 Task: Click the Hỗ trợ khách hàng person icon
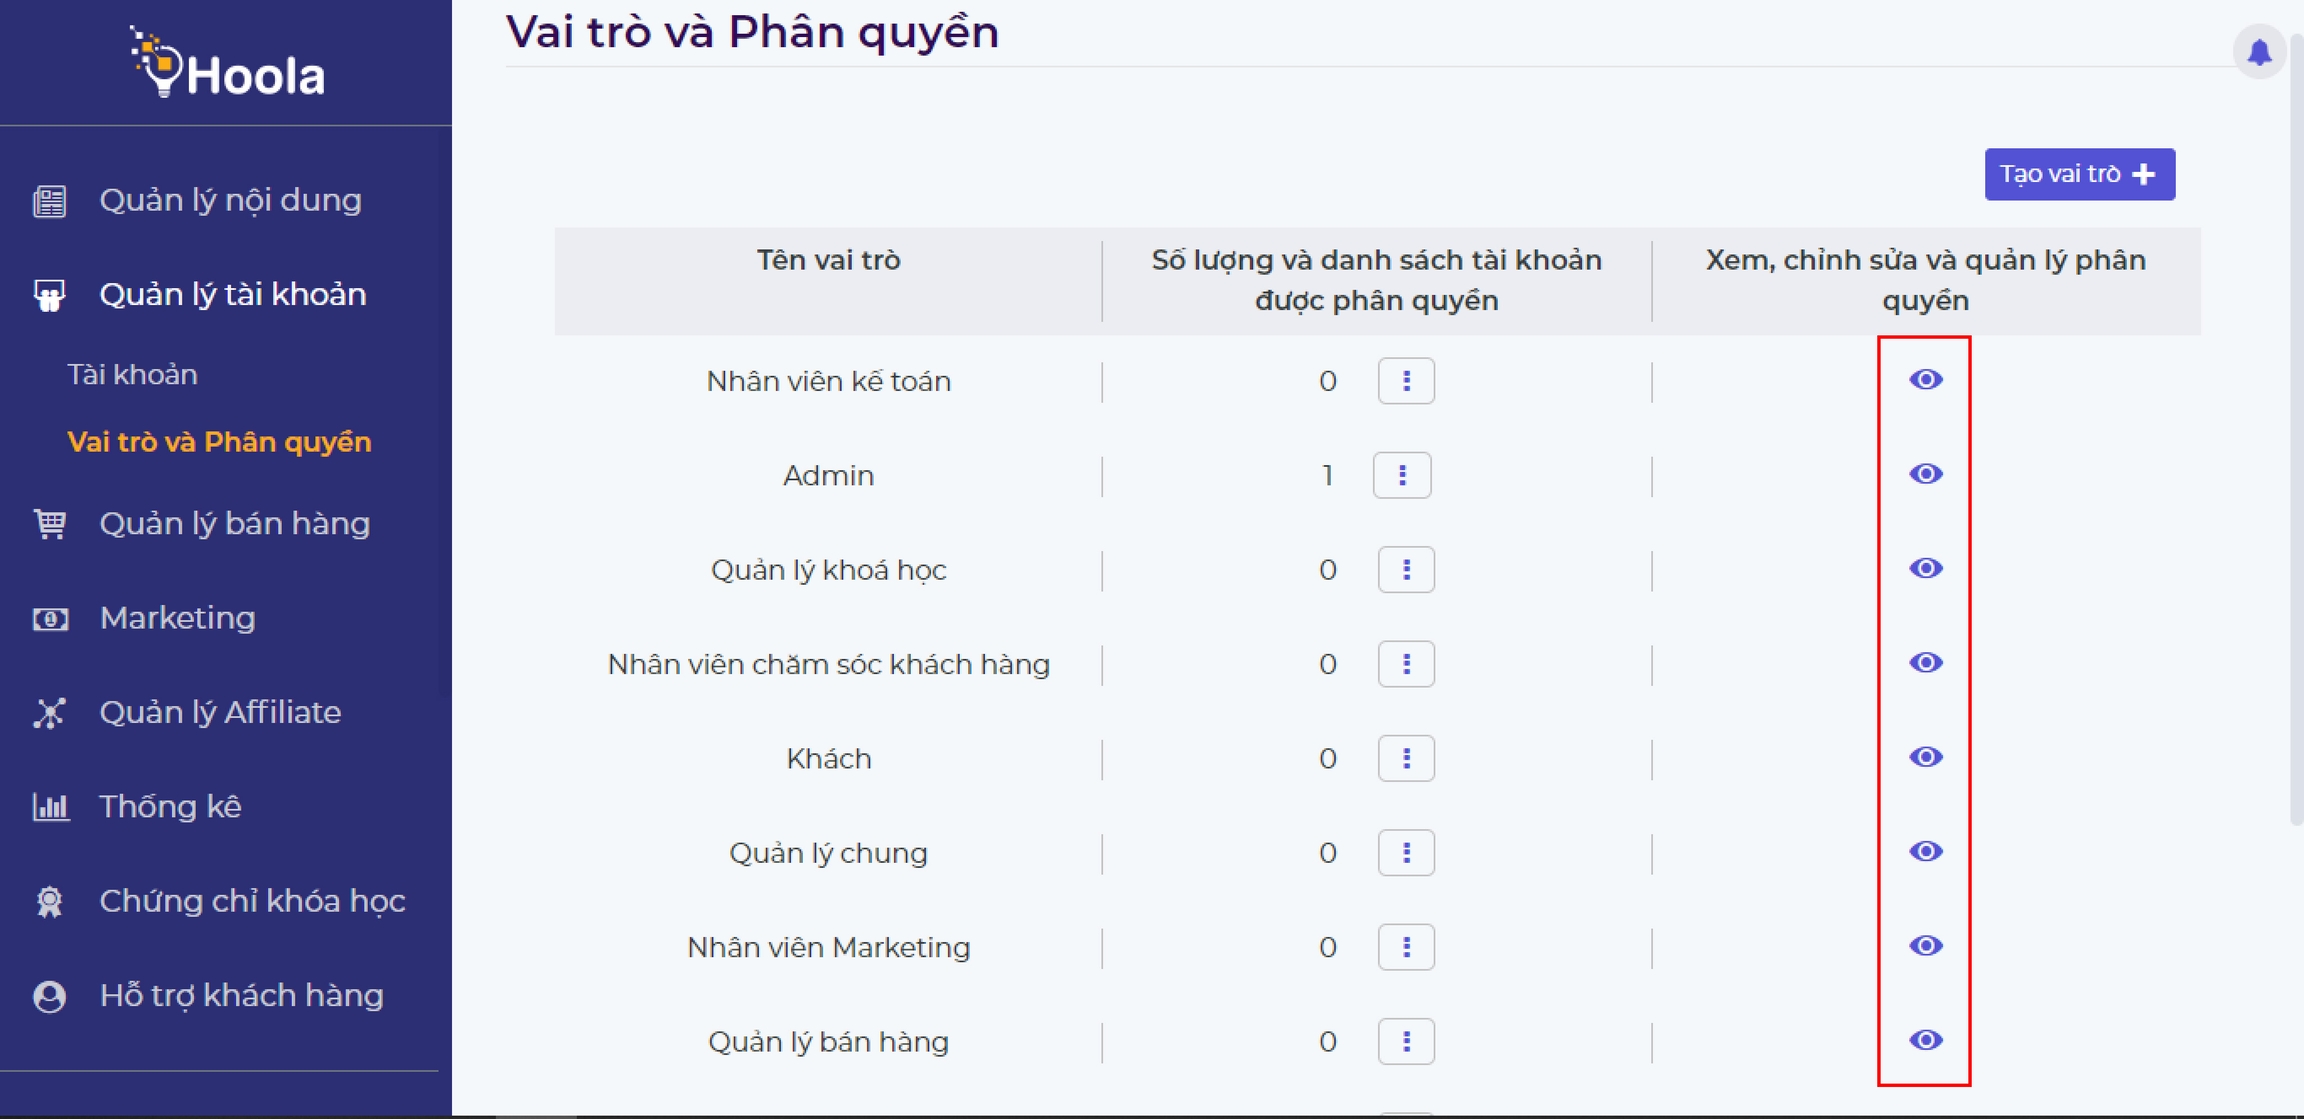pos(50,996)
